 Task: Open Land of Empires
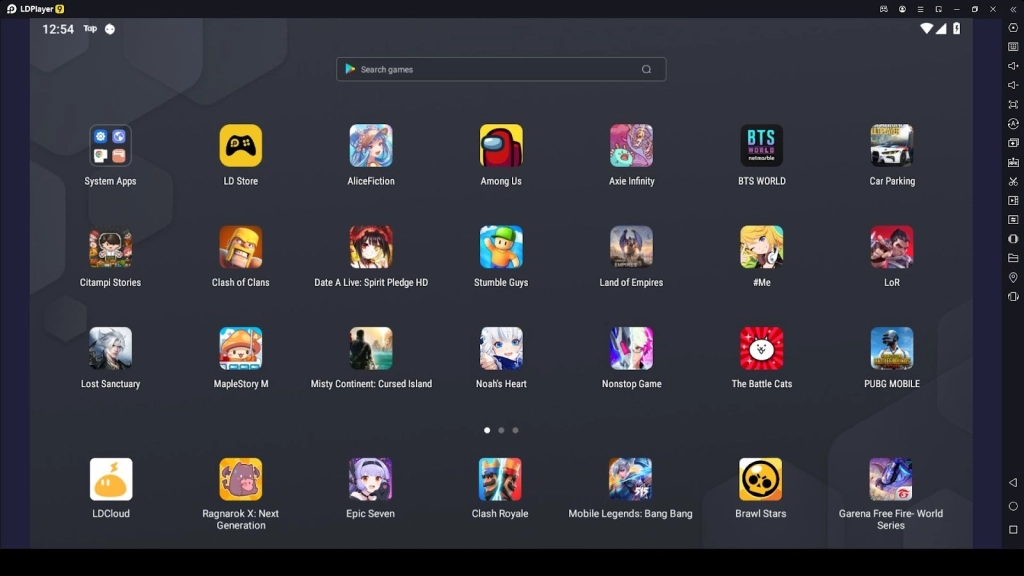click(632, 247)
